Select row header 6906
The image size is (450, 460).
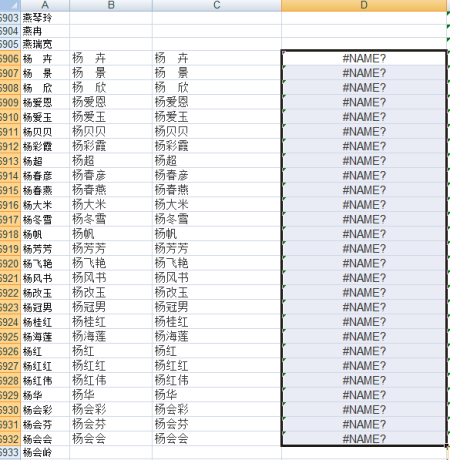(10, 58)
